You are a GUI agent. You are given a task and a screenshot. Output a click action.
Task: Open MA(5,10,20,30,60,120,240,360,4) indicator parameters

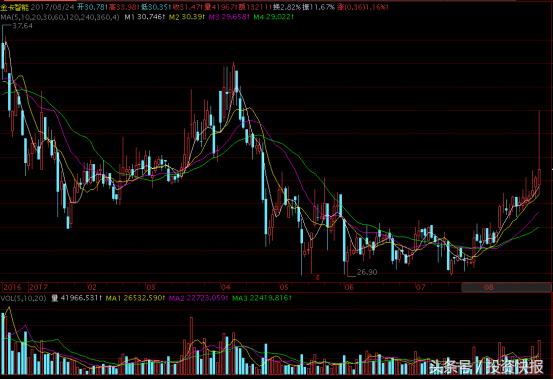[x=60, y=17]
